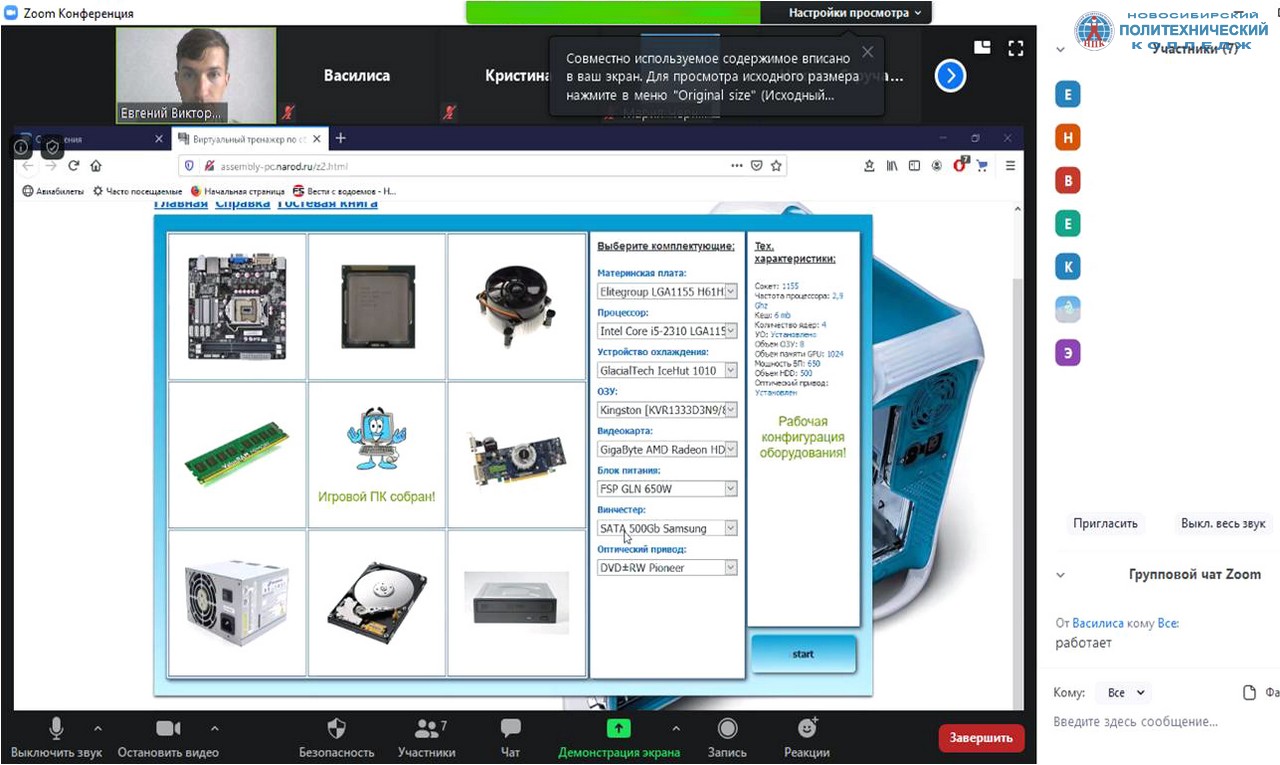This screenshot has height=765, width=1280.
Task: Open Реакции emoji menu
Action: pos(807,739)
